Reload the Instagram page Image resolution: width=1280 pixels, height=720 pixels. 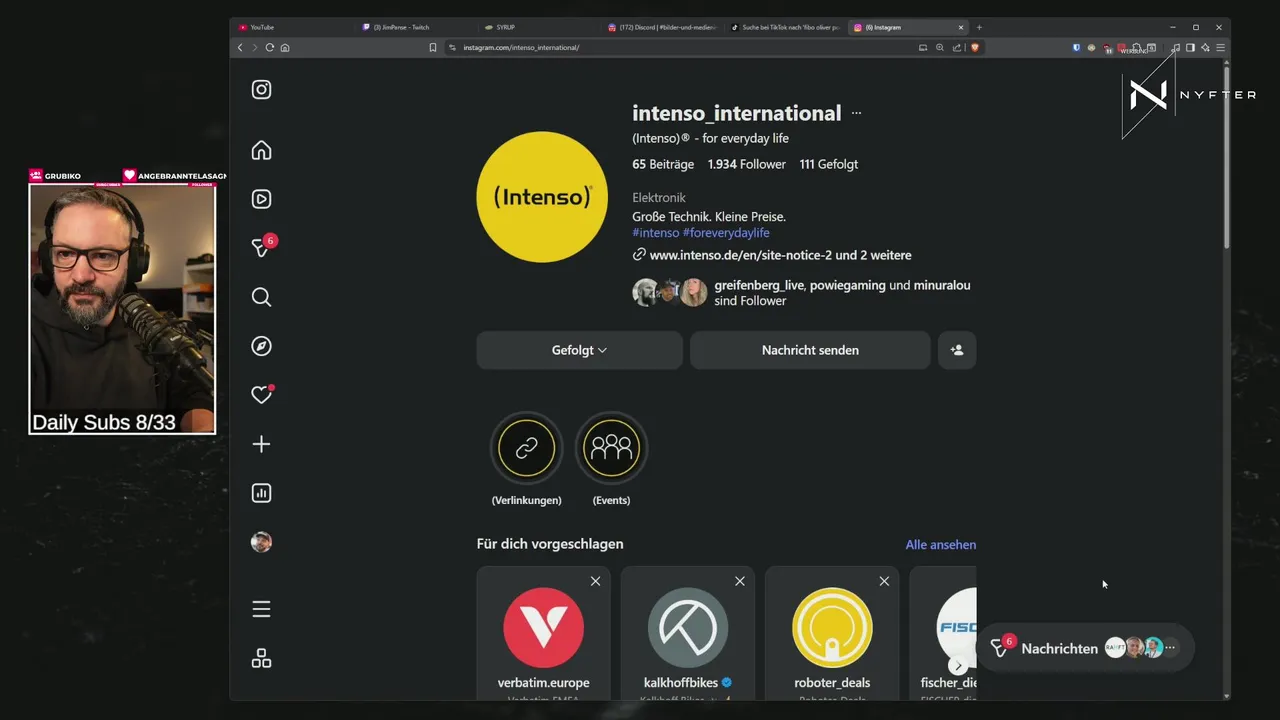coord(270,47)
